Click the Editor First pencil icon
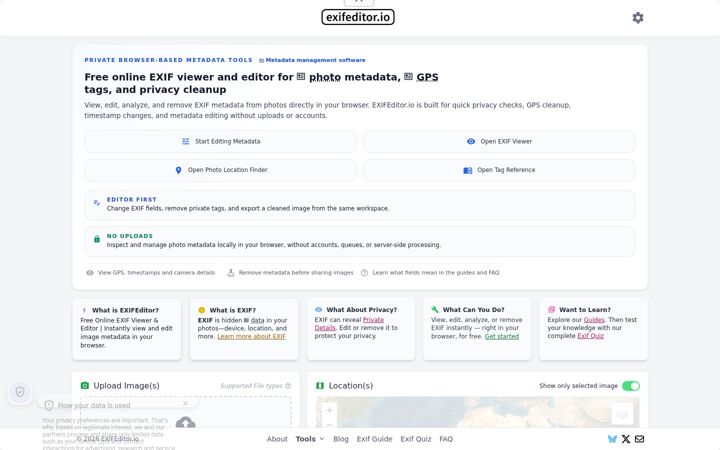 pyautogui.click(x=97, y=203)
